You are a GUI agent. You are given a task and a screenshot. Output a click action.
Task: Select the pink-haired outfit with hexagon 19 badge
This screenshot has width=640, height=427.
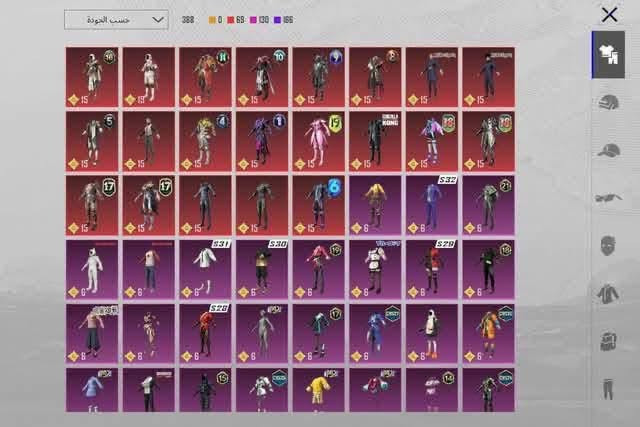[x=318, y=269]
